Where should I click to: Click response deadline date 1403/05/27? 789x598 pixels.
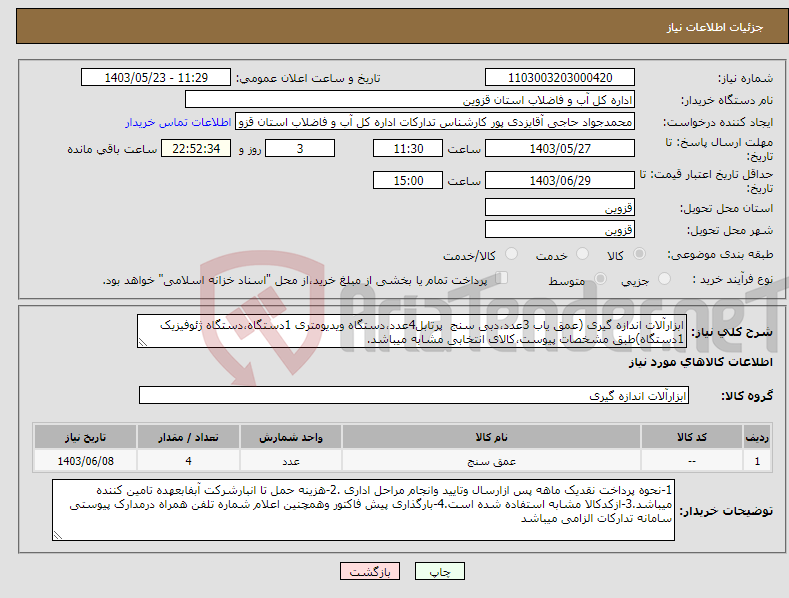560,148
